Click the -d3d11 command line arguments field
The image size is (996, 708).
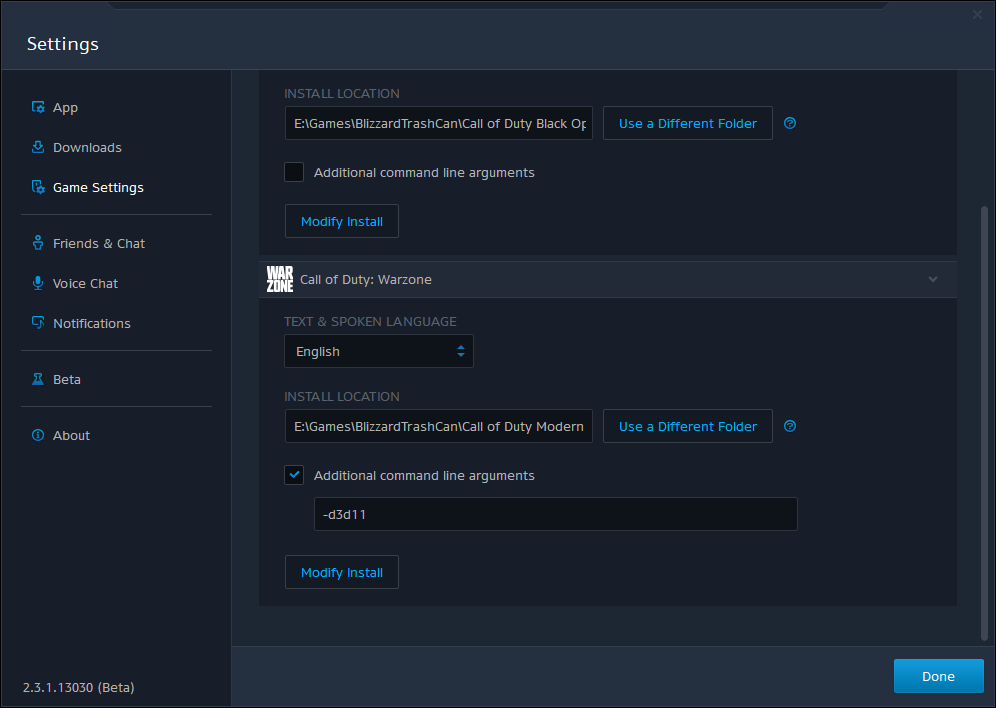(x=556, y=514)
